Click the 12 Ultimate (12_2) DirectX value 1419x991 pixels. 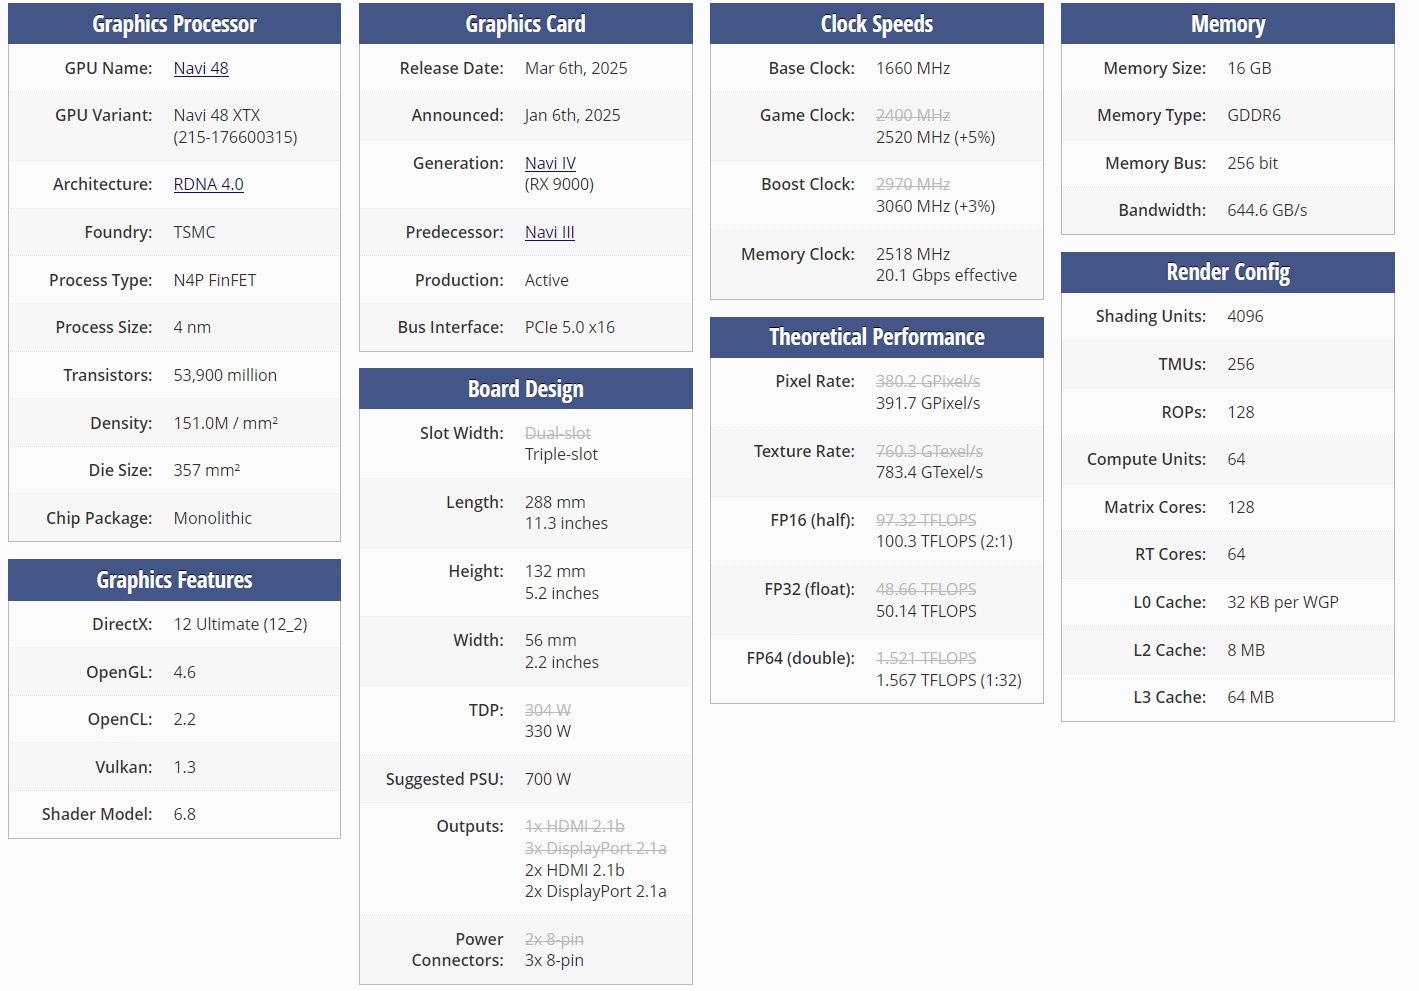click(x=240, y=624)
